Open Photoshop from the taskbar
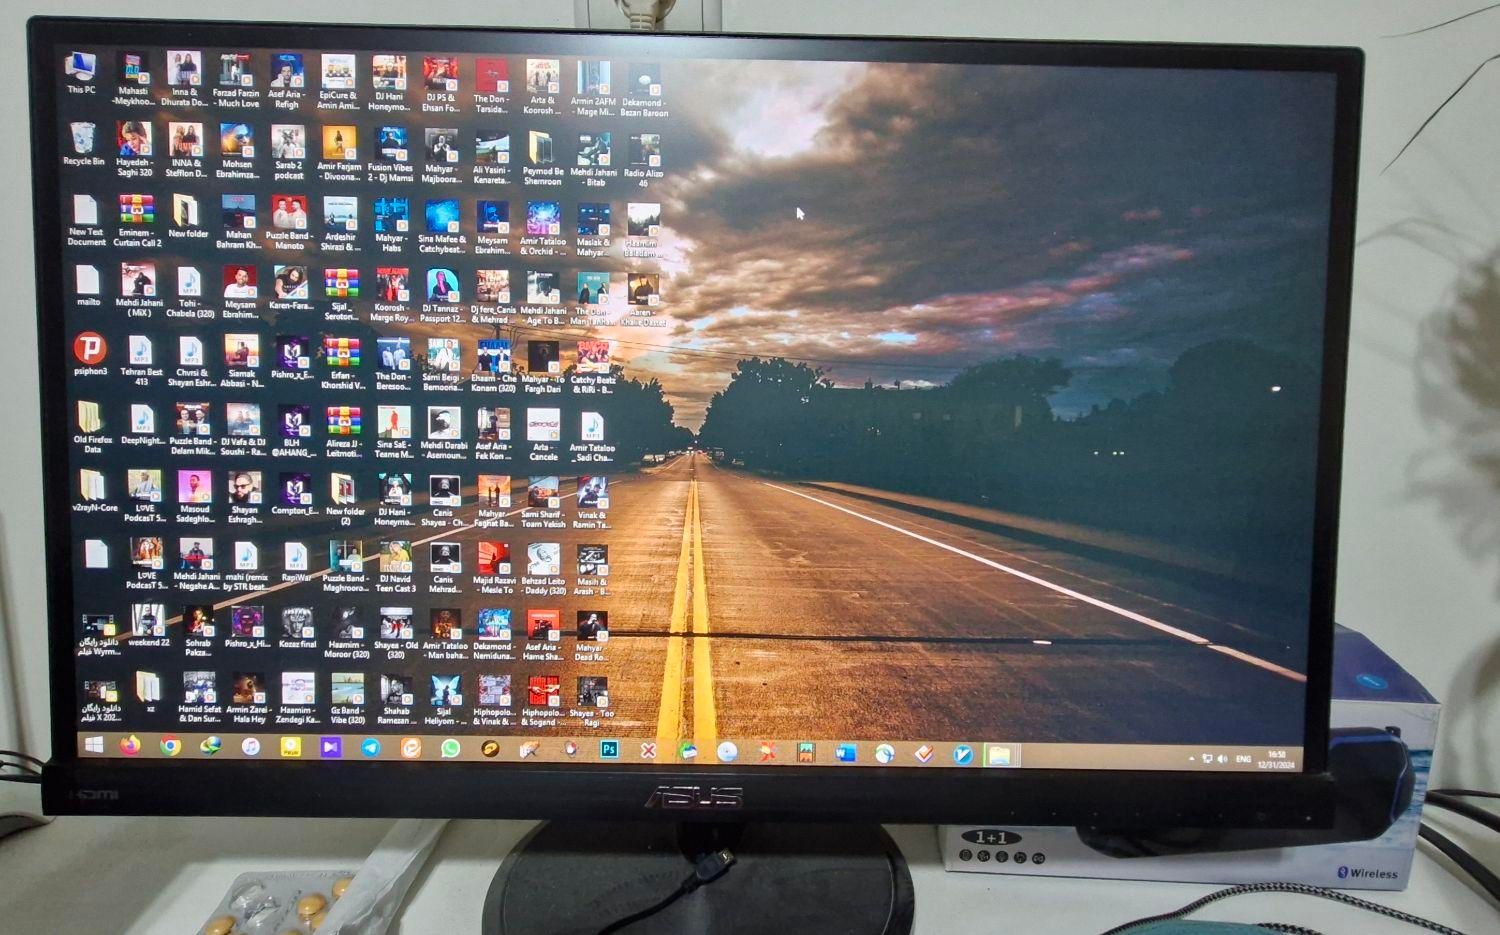Image resolution: width=1500 pixels, height=935 pixels. coord(608,749)
